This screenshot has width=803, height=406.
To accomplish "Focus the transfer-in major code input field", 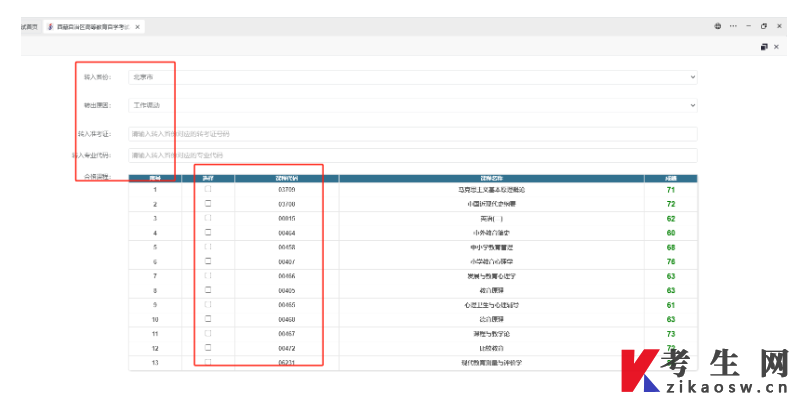I will [x=412, y=155].
